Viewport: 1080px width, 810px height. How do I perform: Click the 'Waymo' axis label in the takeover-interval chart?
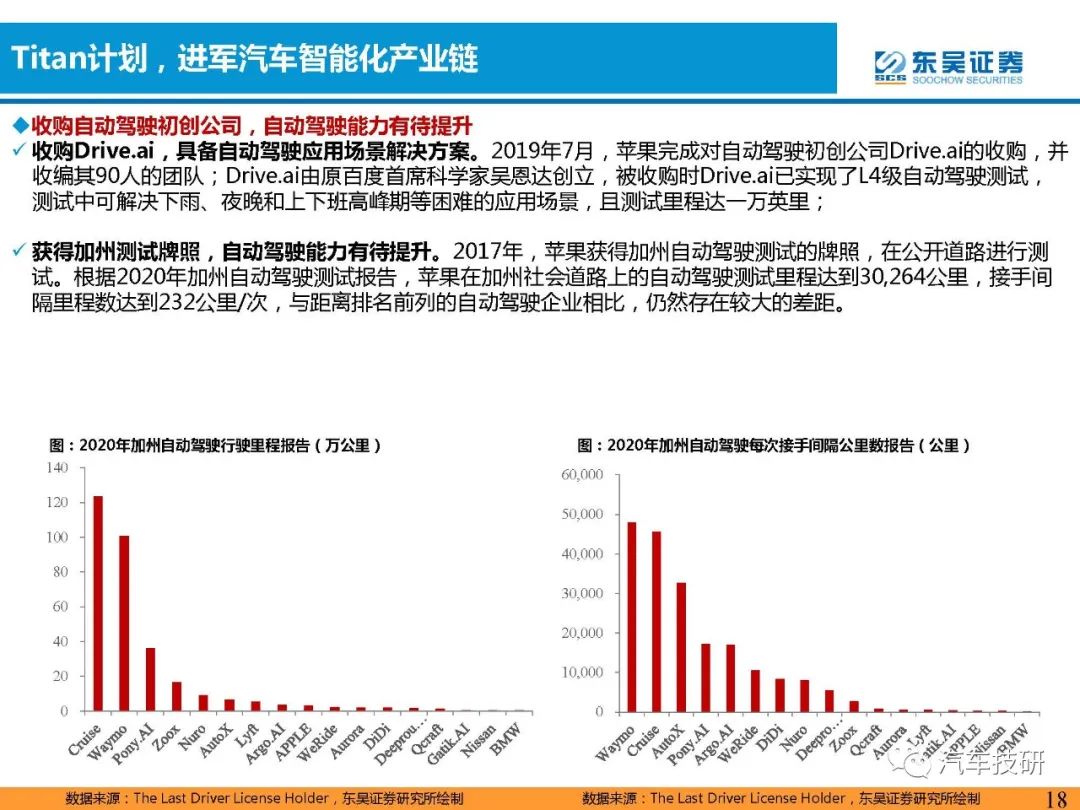tap(615, 742)
